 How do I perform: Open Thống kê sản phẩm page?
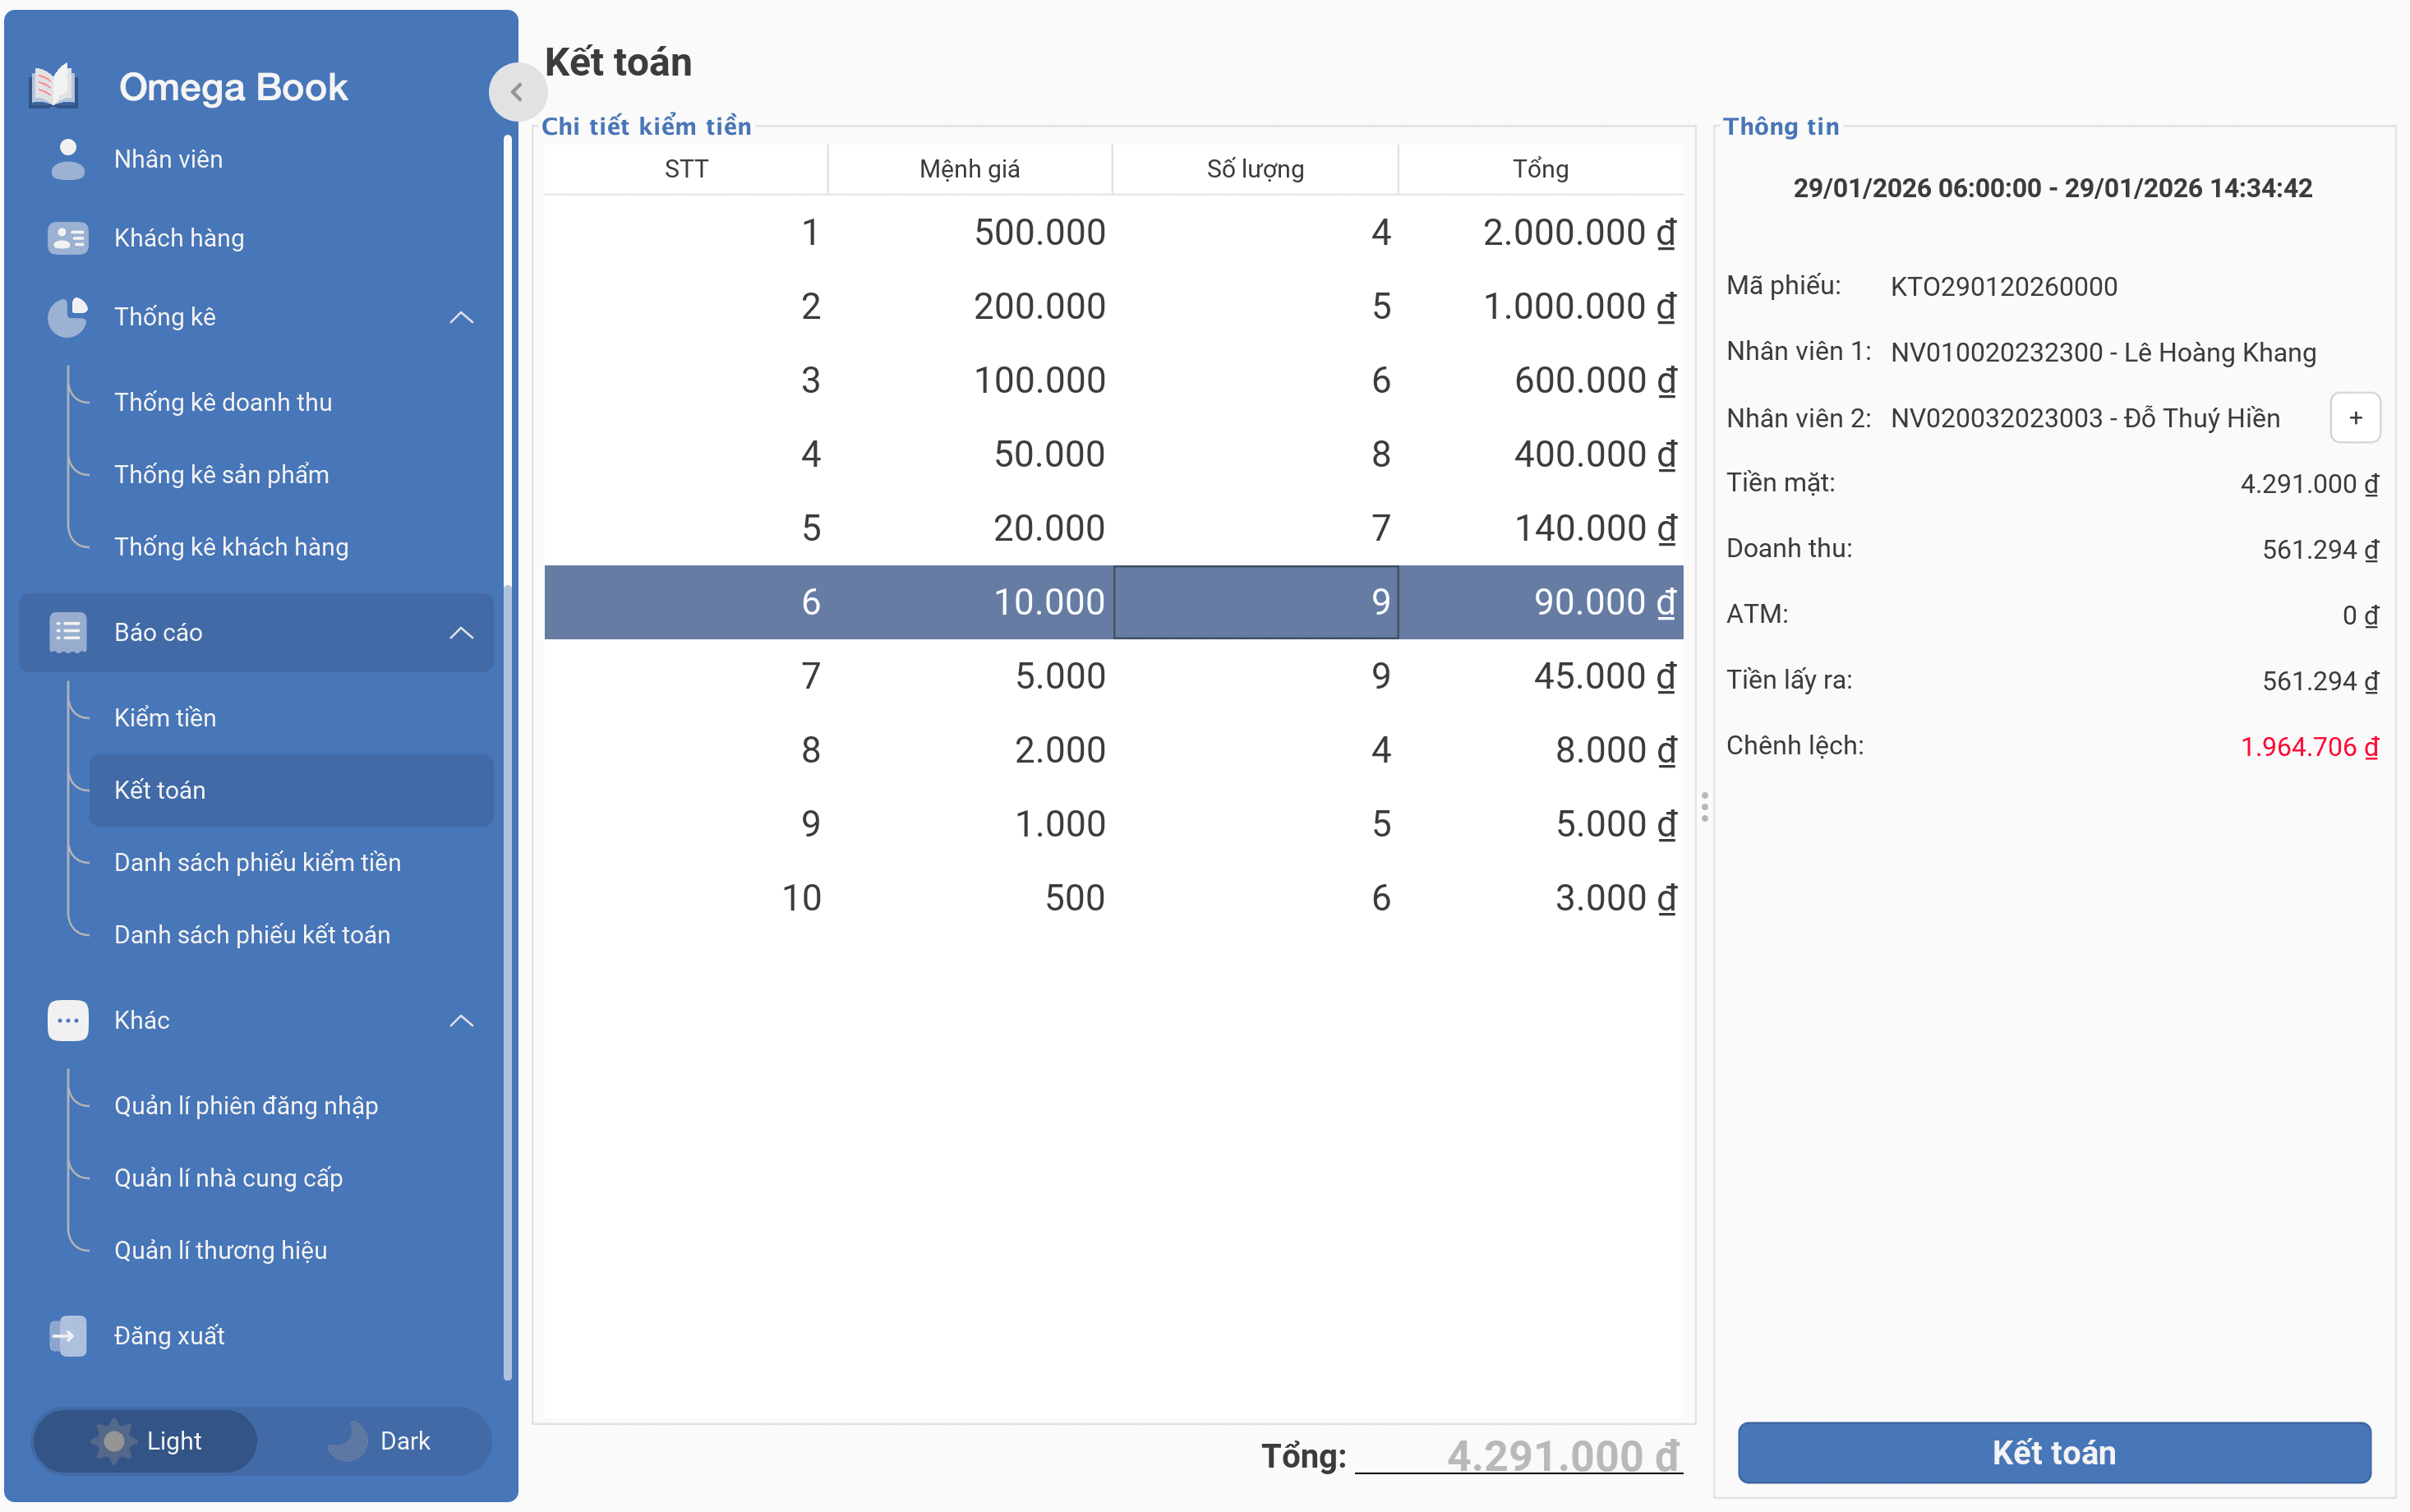(x=290, y=474)
